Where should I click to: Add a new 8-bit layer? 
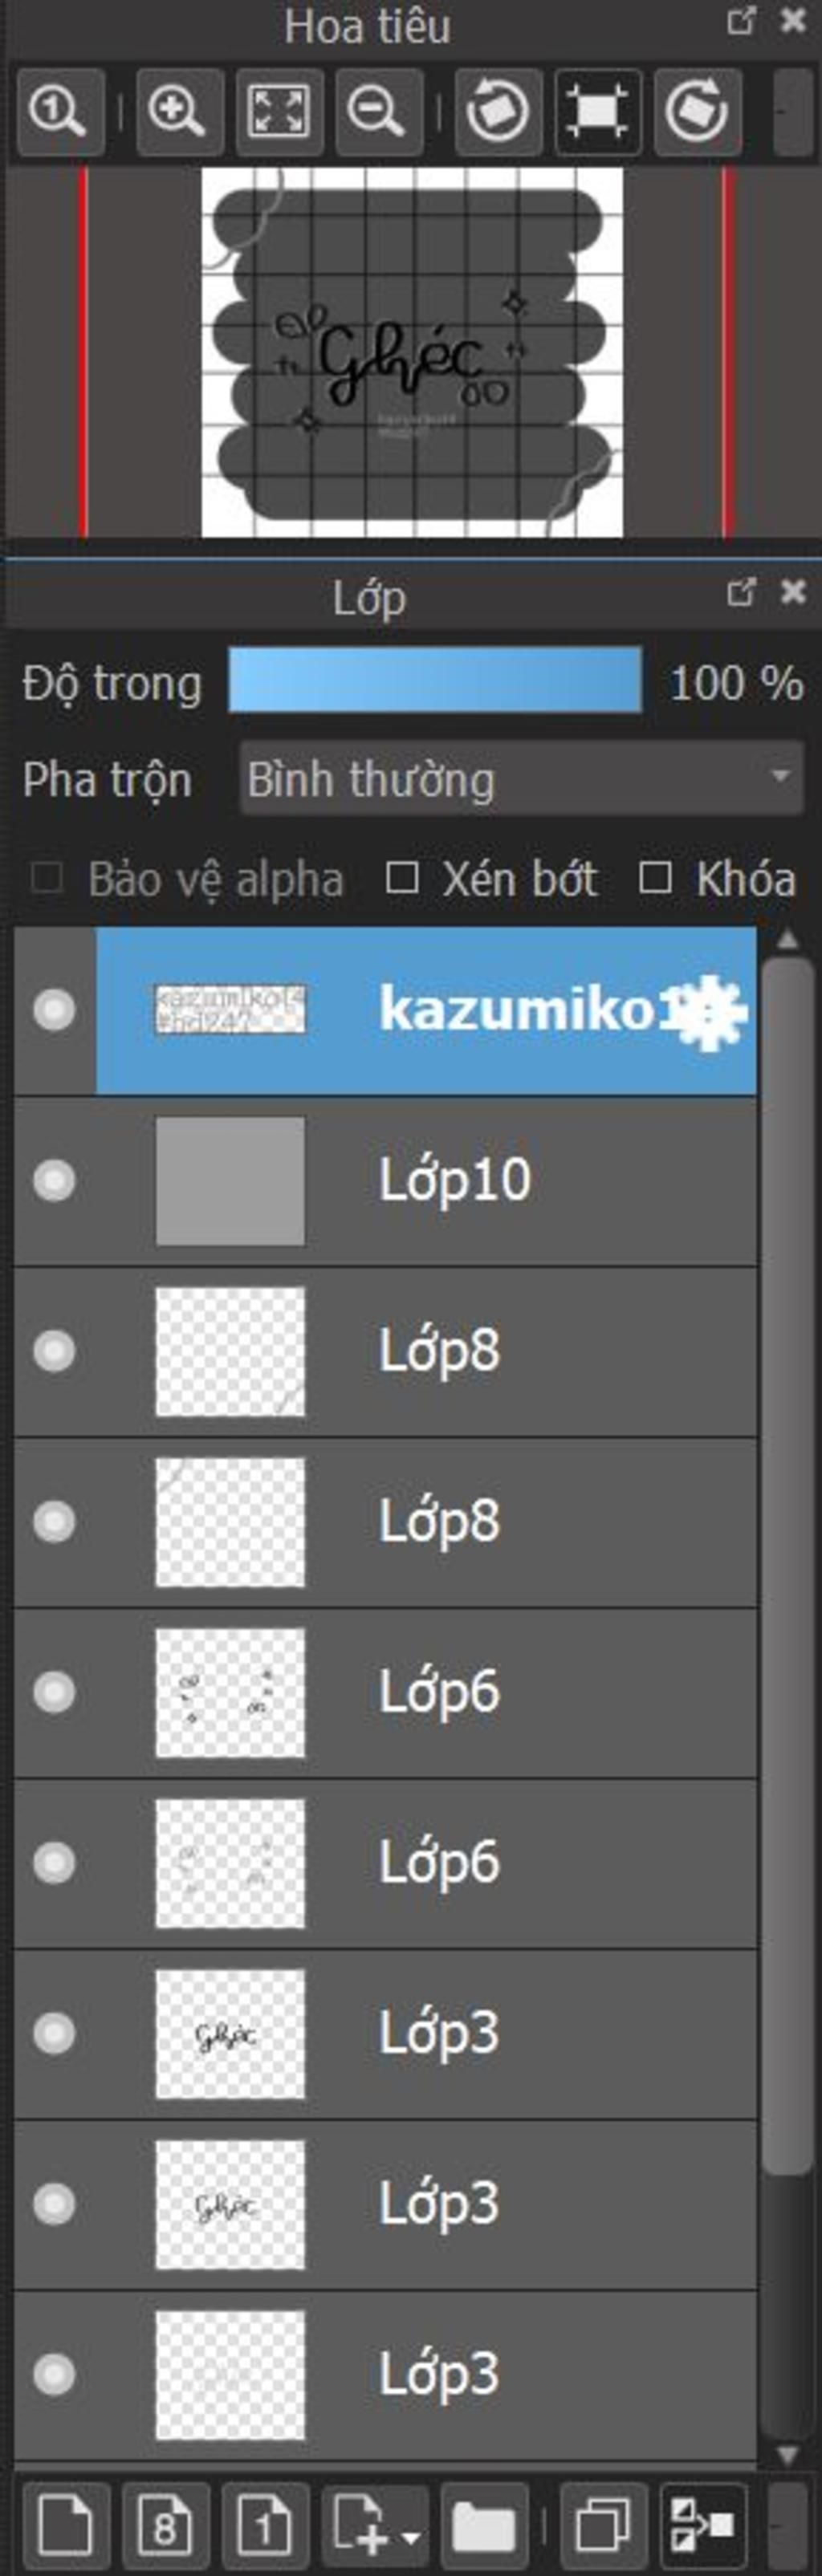point(165,2522)
